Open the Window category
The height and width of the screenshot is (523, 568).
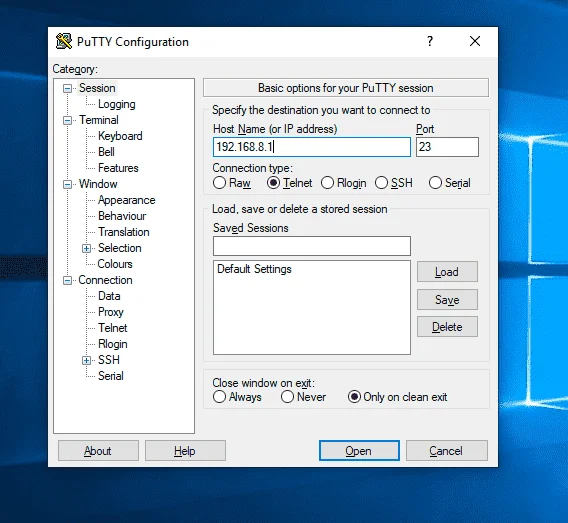tap(98, 184)
